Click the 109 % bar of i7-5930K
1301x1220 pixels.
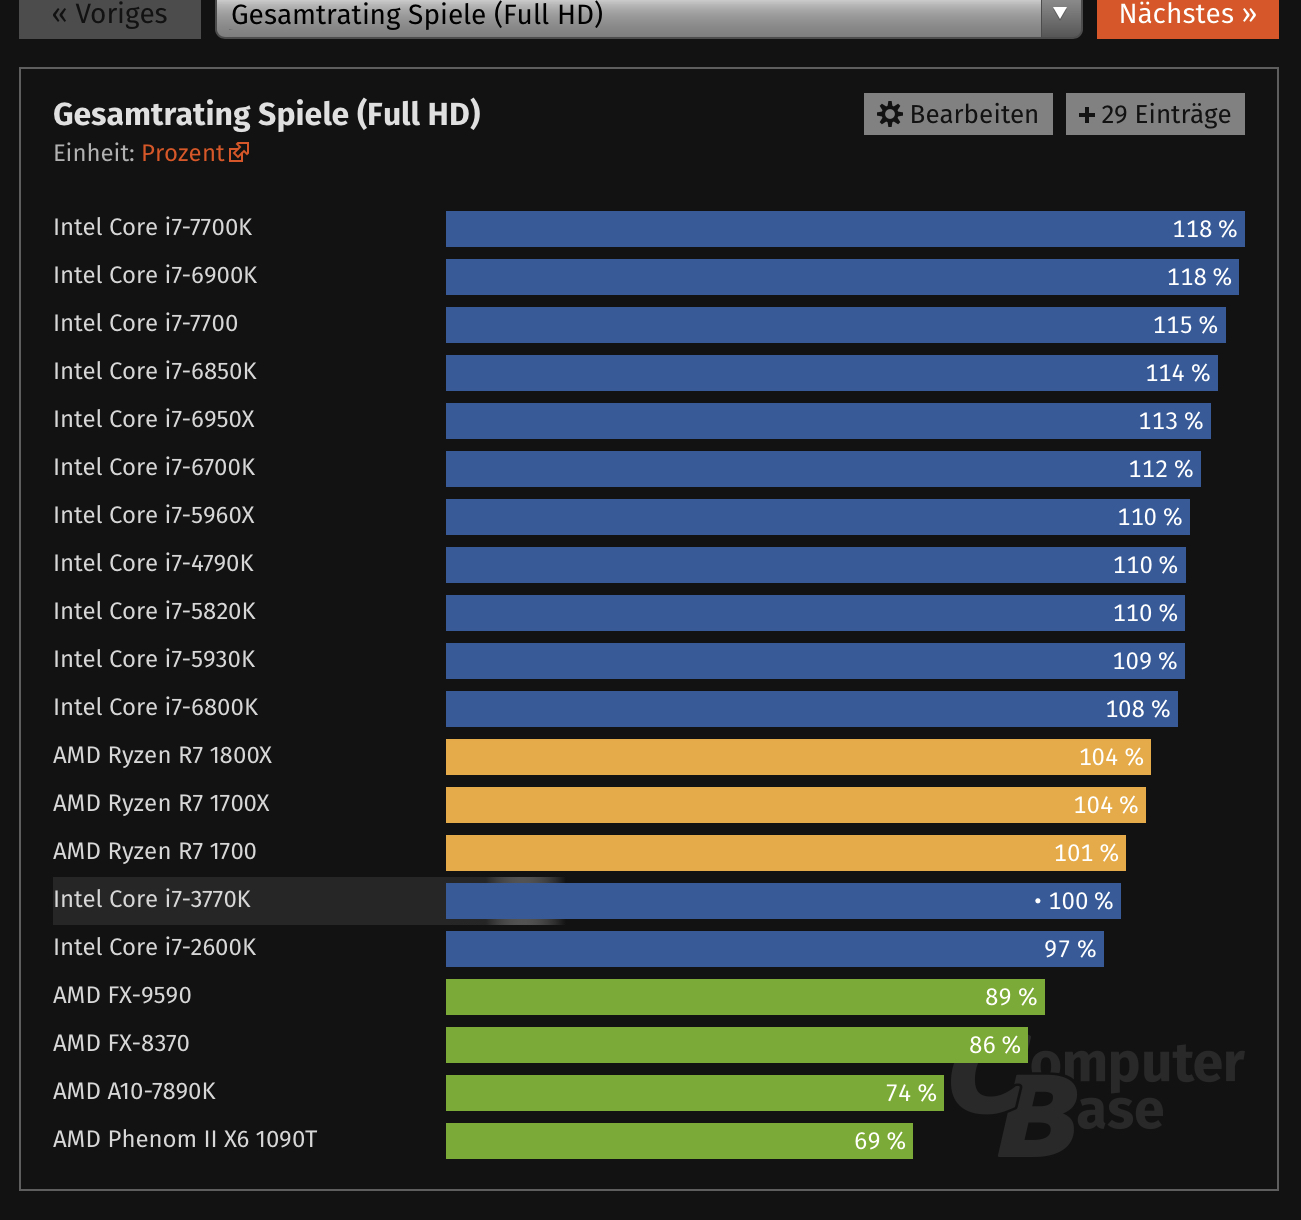815,661
